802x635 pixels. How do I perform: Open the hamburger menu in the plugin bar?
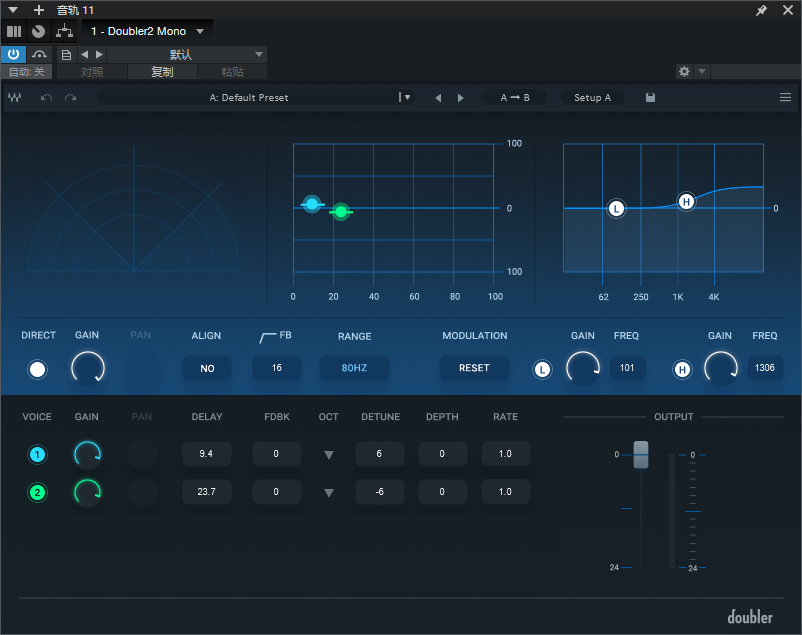[x=785, y=97]
